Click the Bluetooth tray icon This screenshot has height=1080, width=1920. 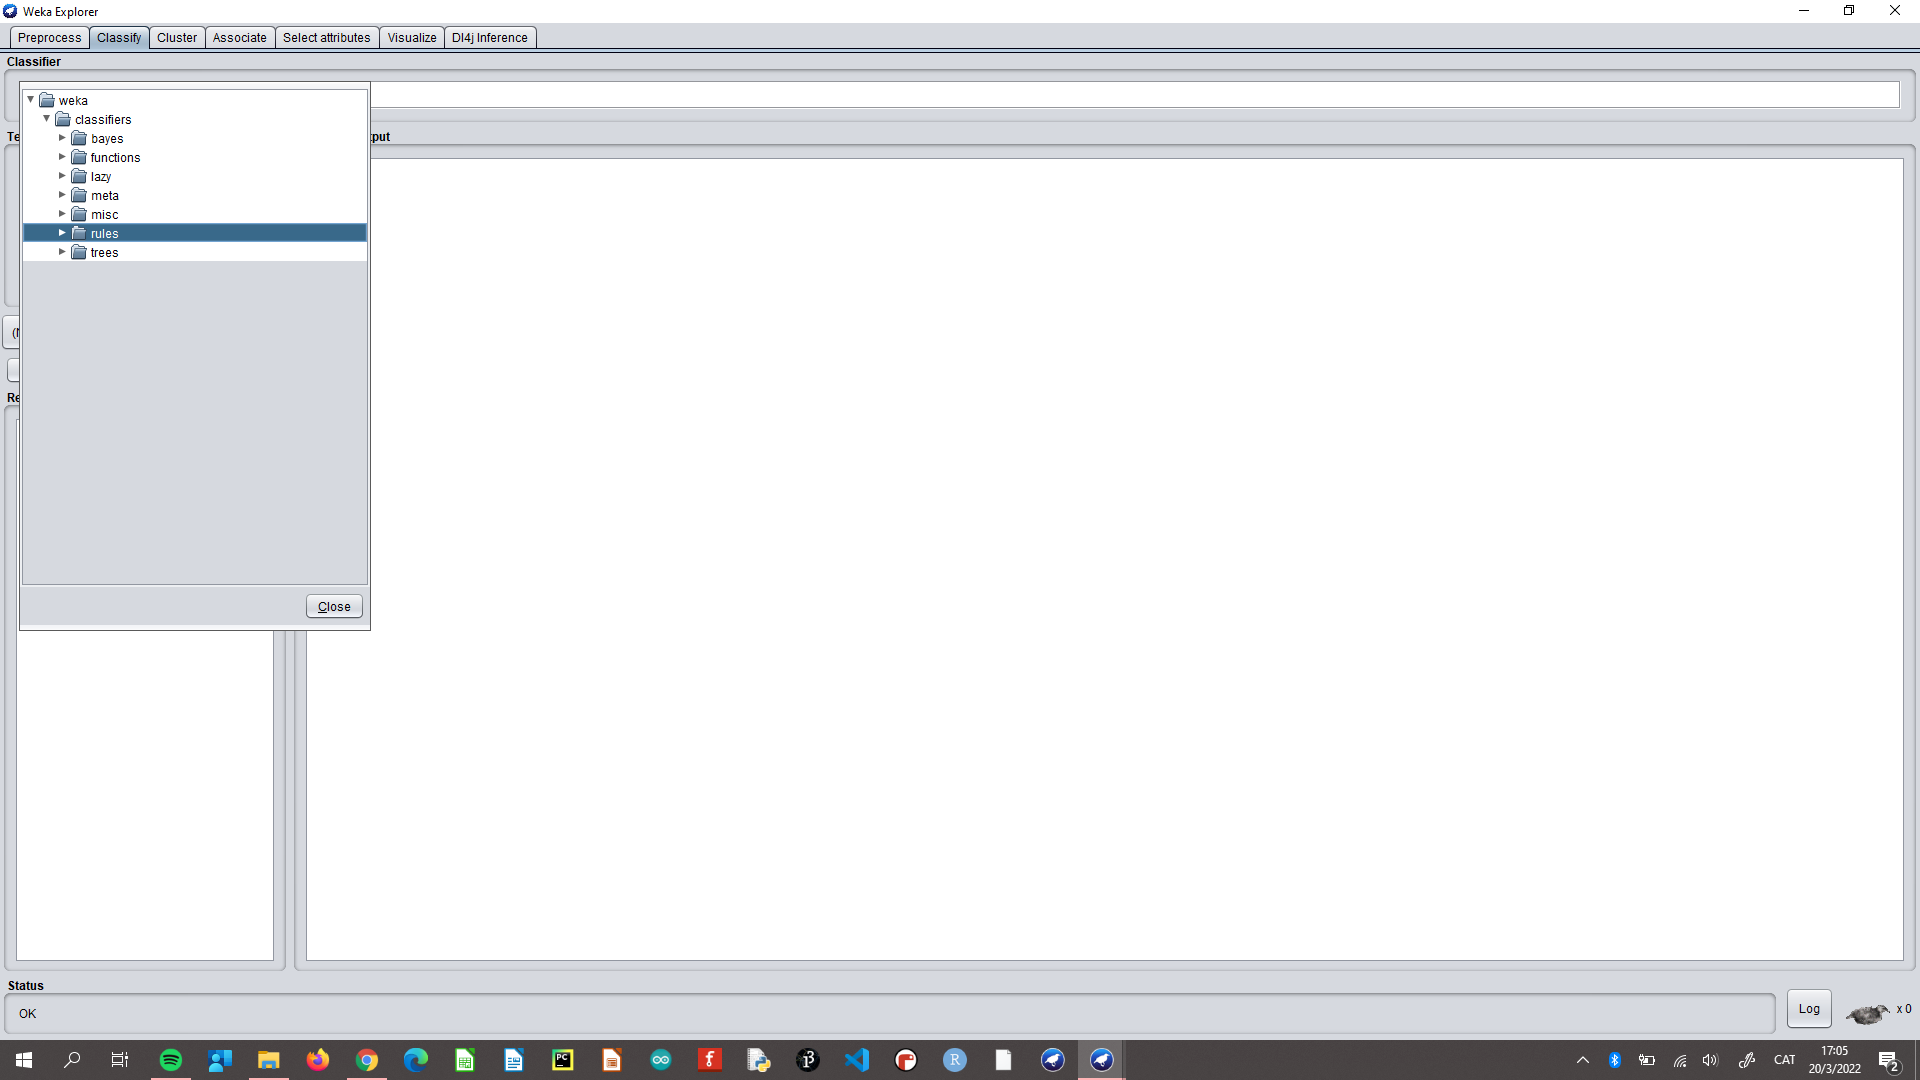tap(1614, 1060)
